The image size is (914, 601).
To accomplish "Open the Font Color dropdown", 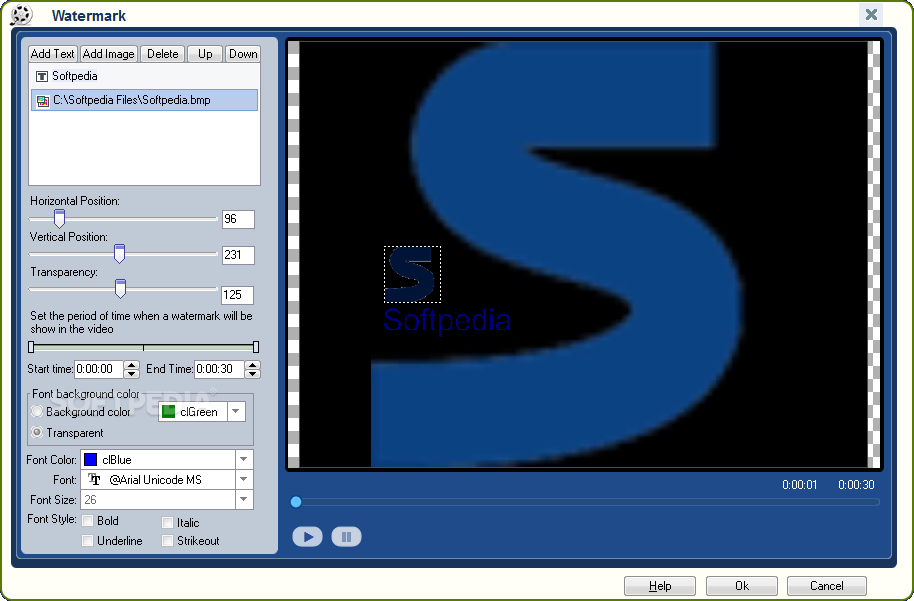I will coord(244,459).
